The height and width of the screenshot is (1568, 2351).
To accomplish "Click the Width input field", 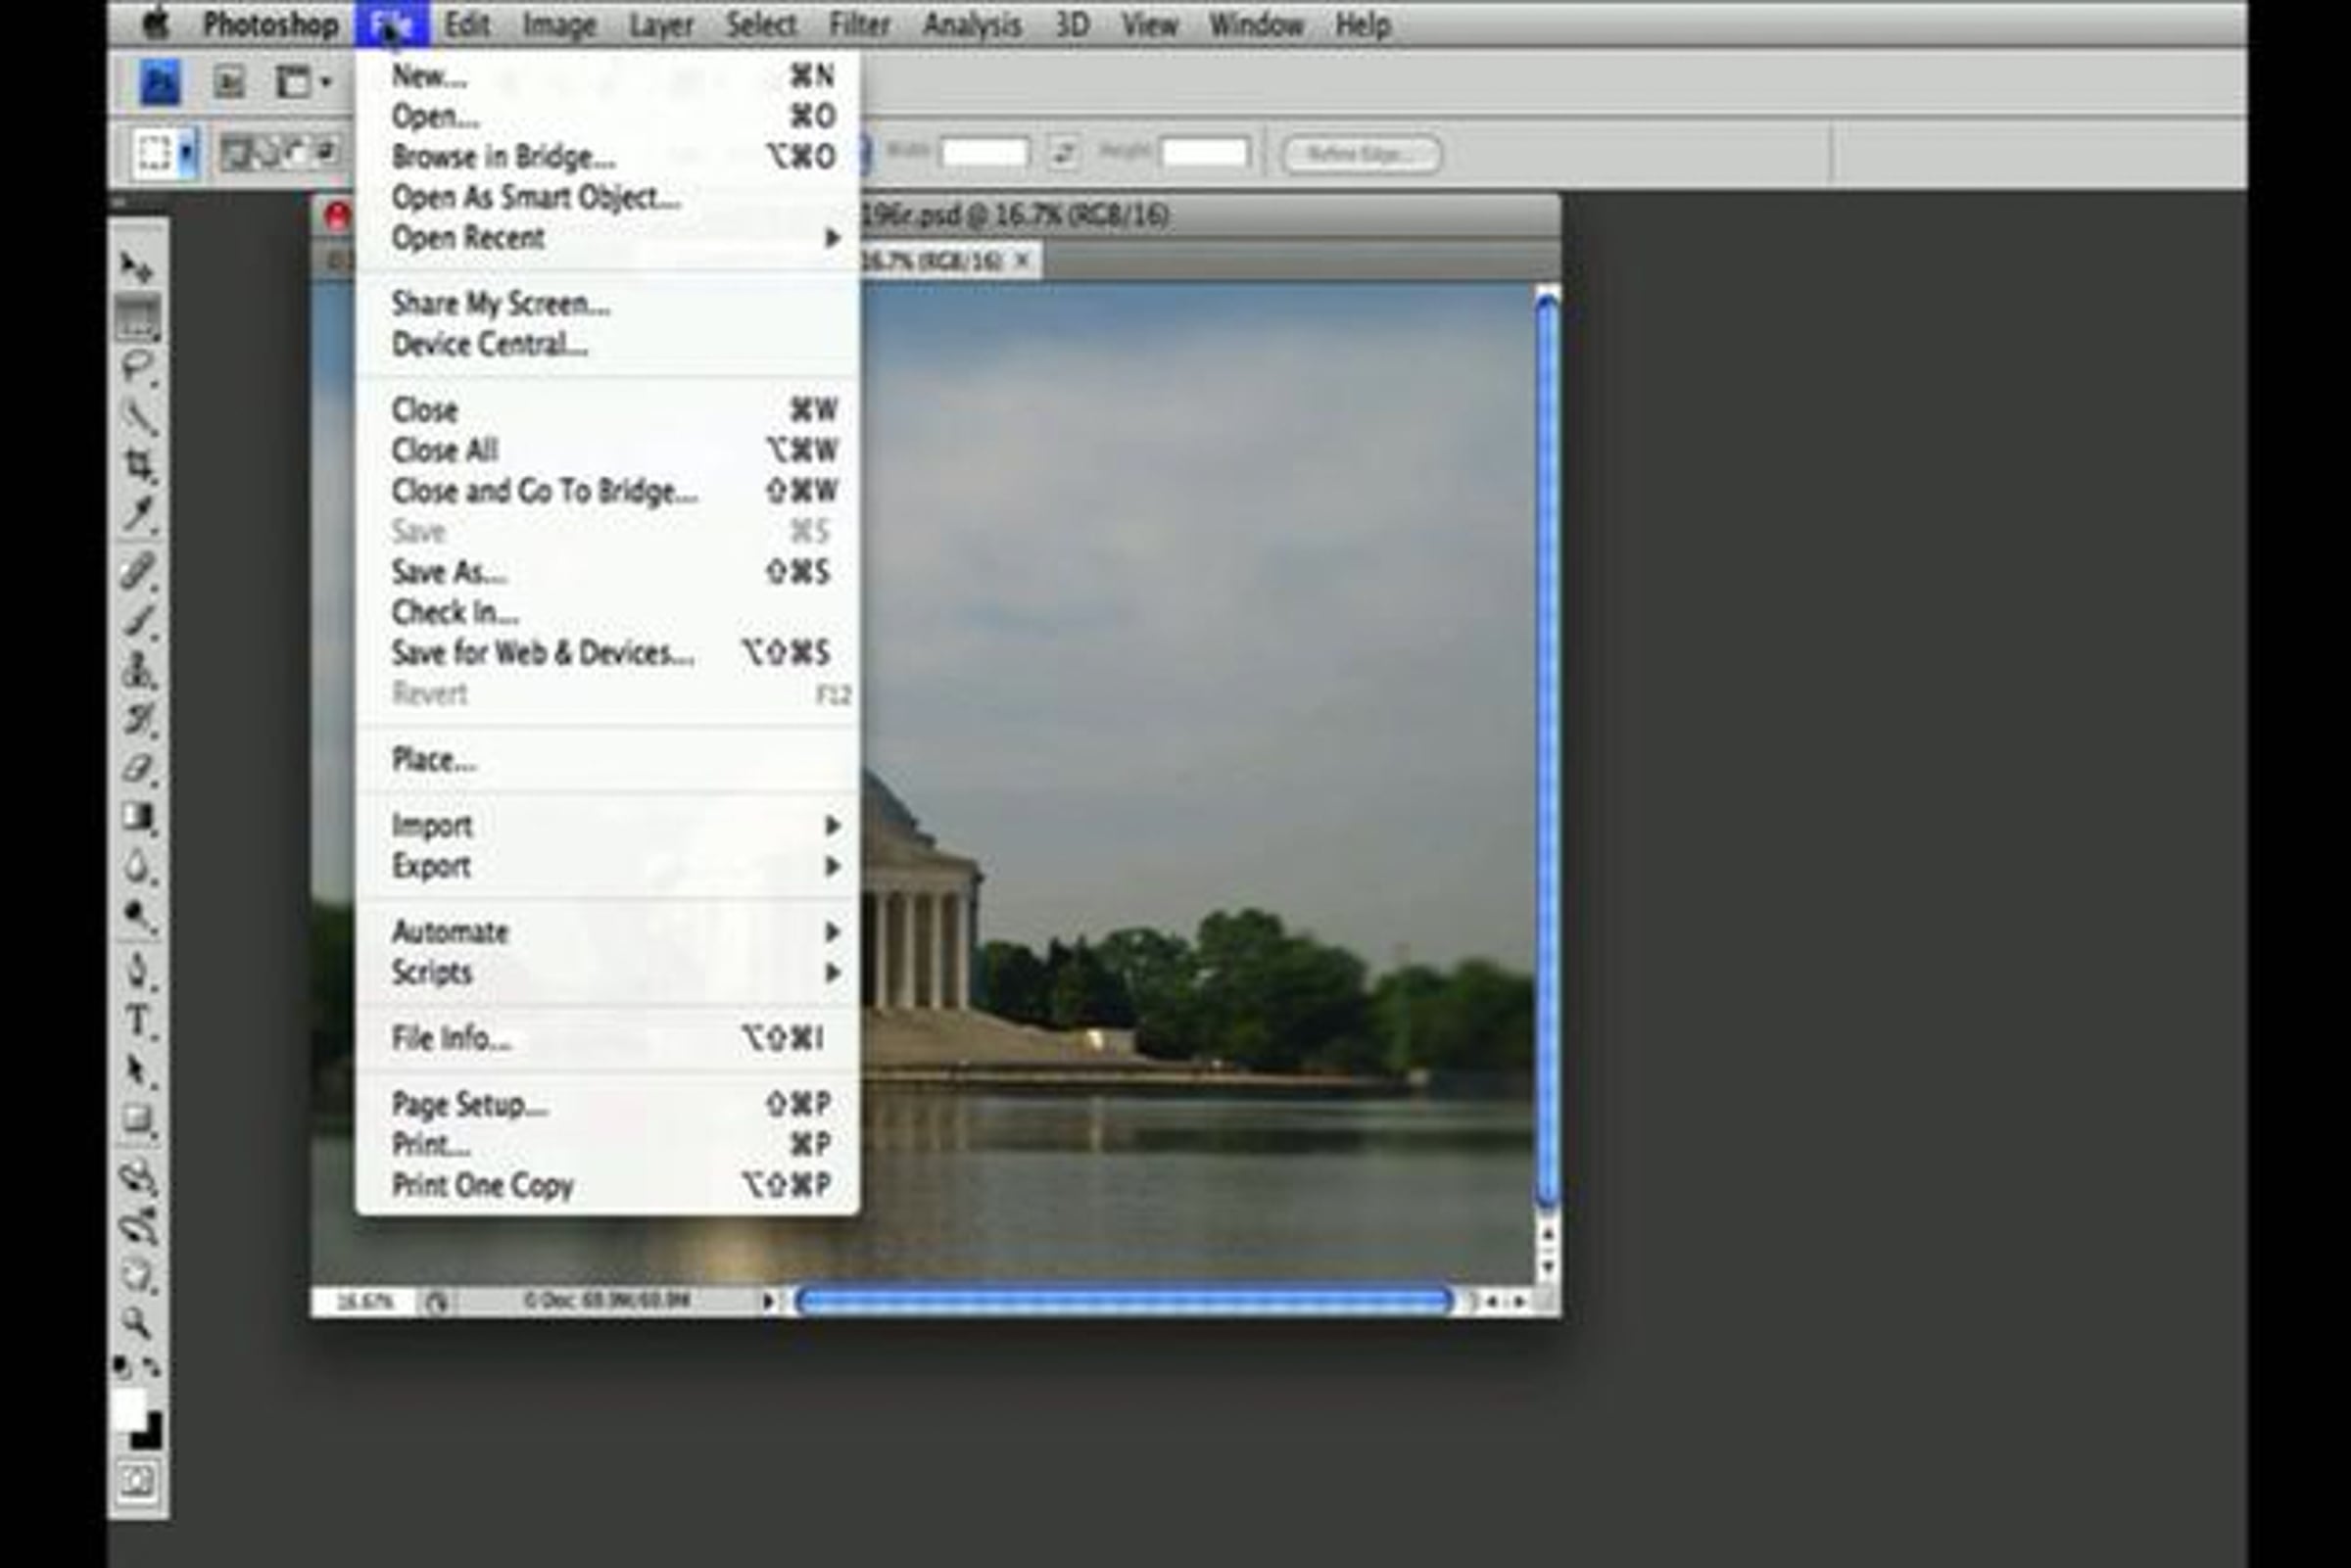I will tap(984, 153).
